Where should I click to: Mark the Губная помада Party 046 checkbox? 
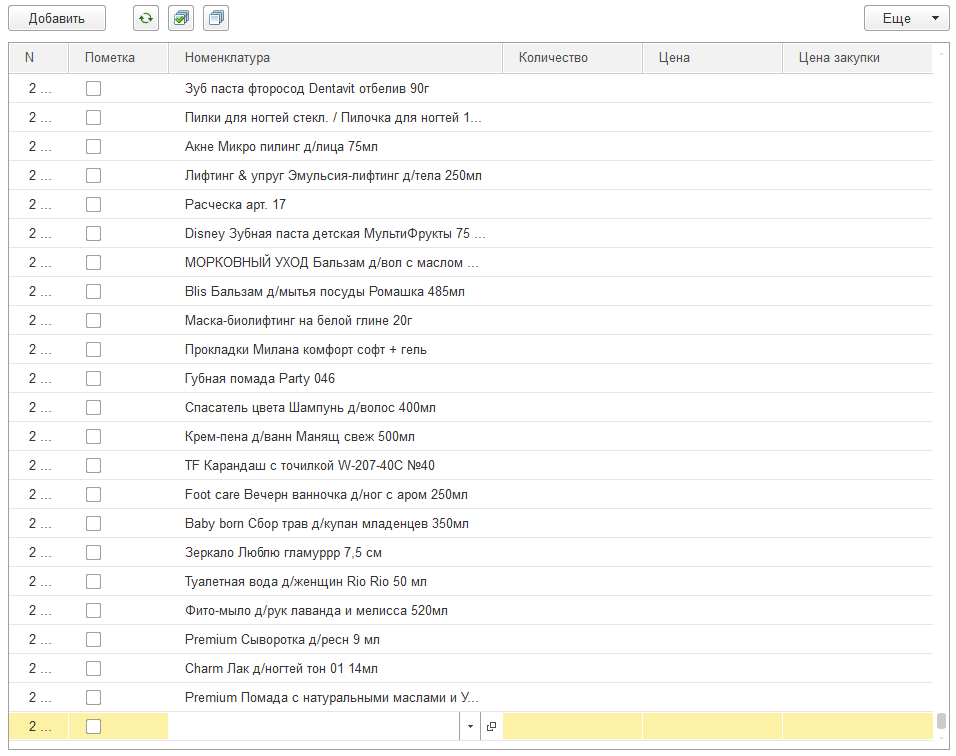(x=93, y=378)
